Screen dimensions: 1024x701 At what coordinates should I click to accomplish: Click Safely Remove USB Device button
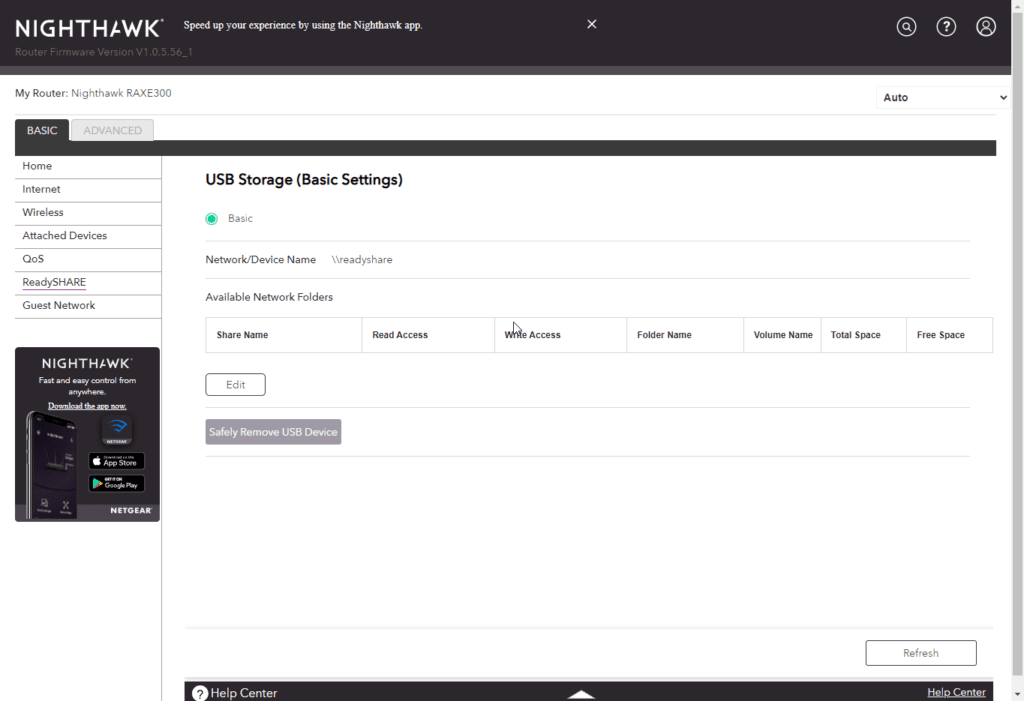tap(273, 432)
